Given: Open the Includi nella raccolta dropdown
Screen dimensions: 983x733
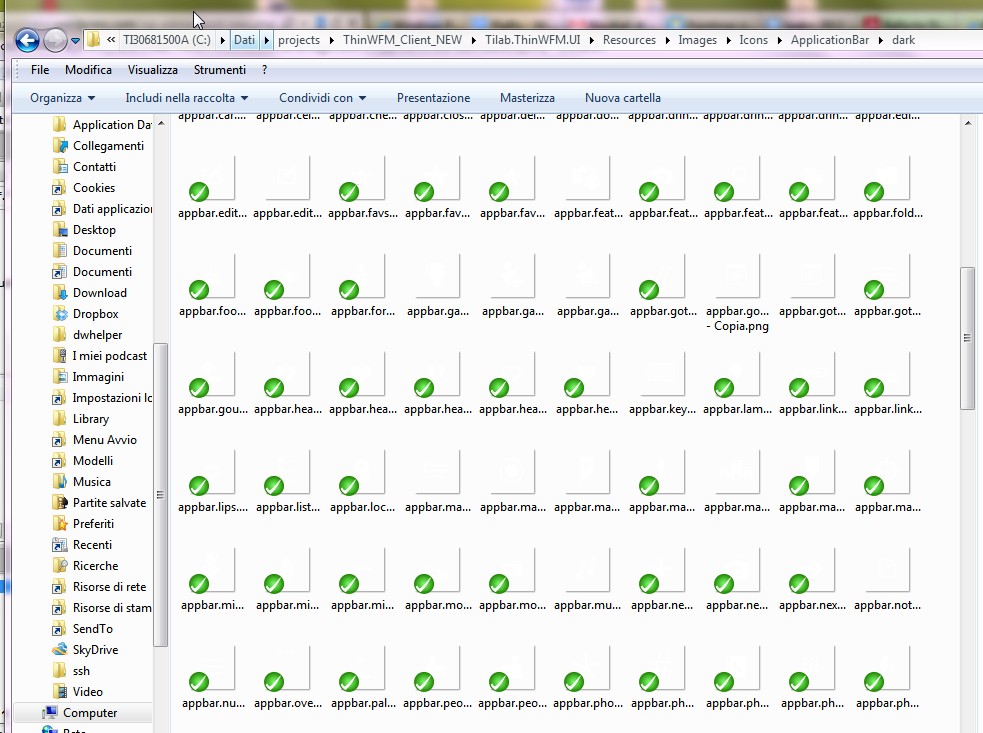Looking at the screenshot, I should coord(186,98).
